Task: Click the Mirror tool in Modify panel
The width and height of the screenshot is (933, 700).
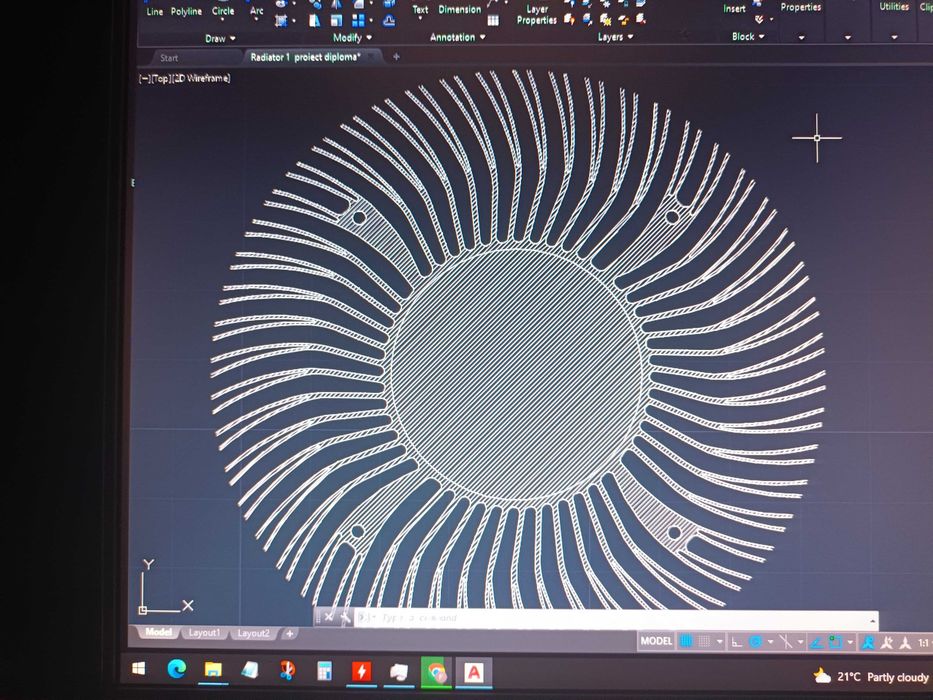Action: click(x=337, y=4)
